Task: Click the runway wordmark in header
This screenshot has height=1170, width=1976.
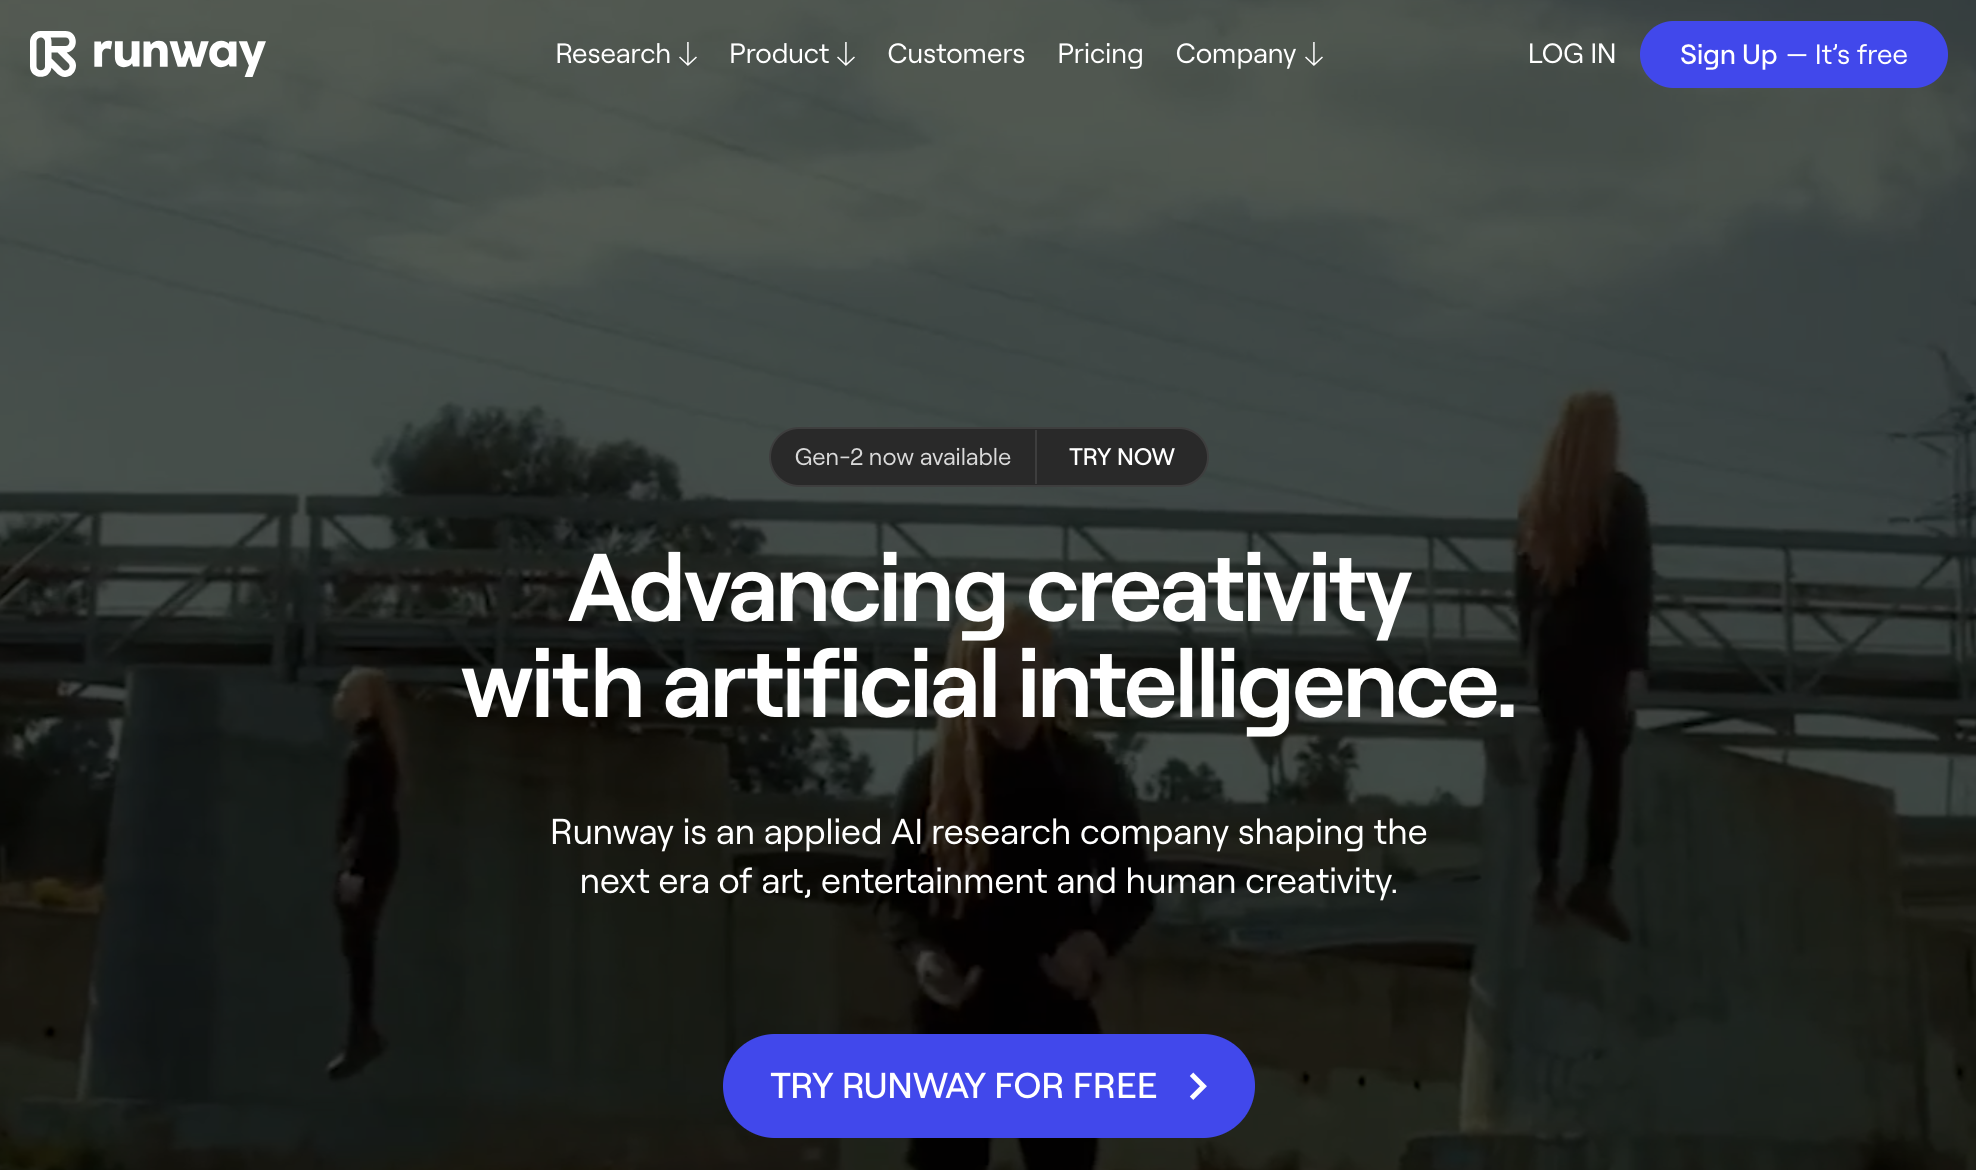Action: click(x=179, y=54)
